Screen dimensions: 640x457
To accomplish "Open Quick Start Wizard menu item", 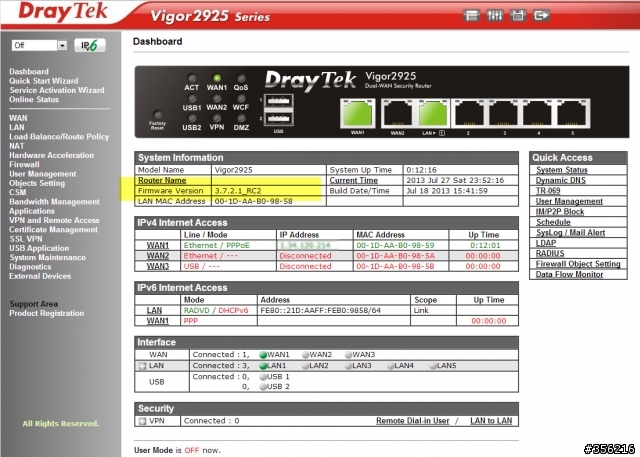I will 44,81.
